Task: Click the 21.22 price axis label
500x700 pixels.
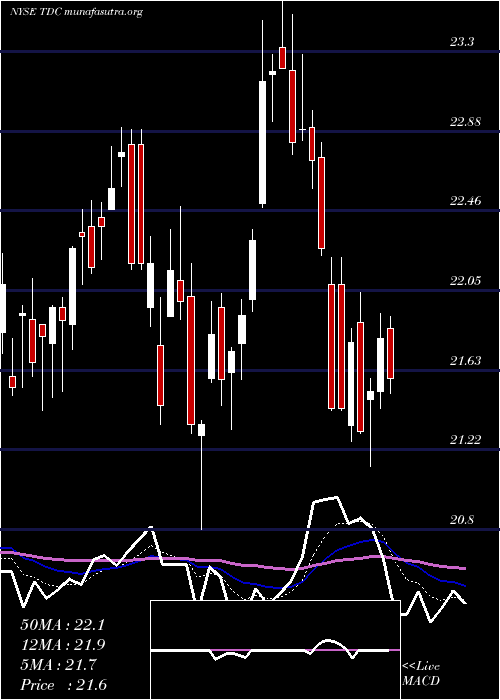Action: (465, 440)
